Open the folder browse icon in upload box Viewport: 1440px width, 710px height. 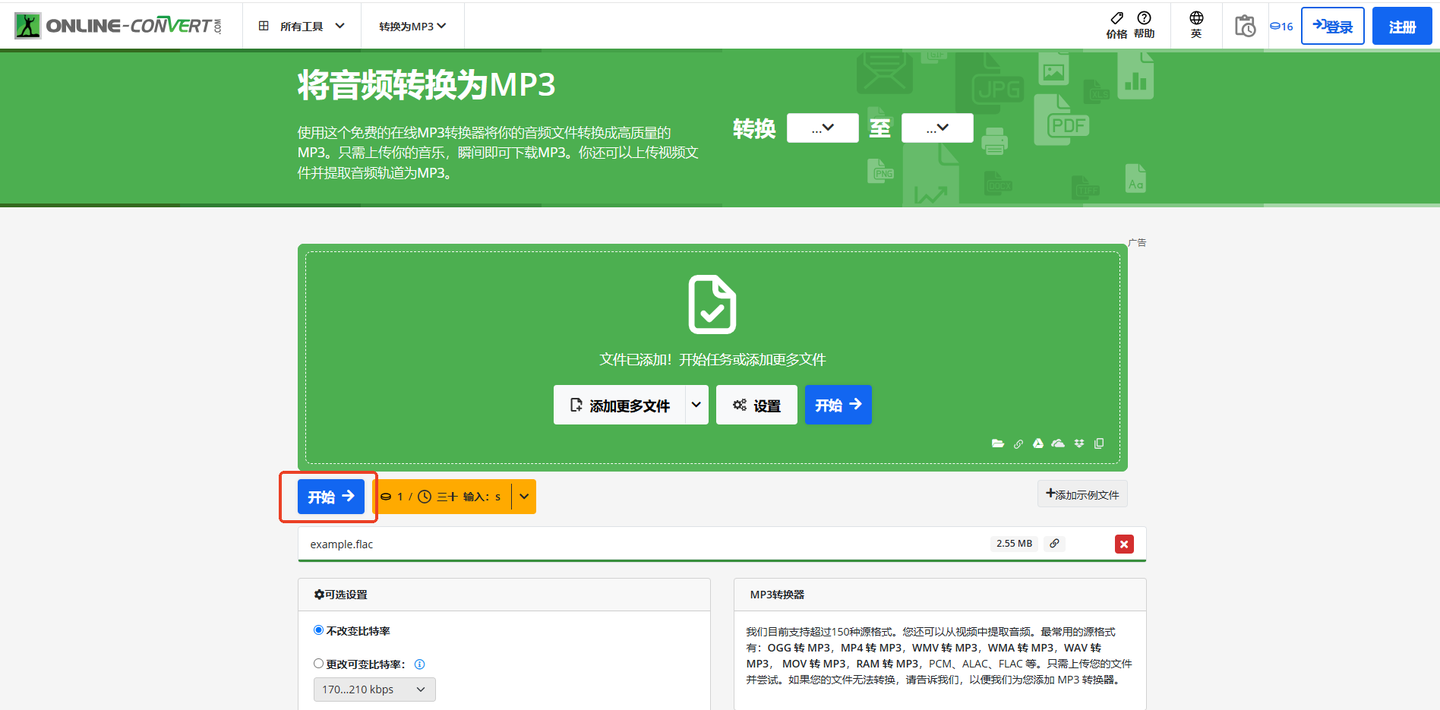997,443
